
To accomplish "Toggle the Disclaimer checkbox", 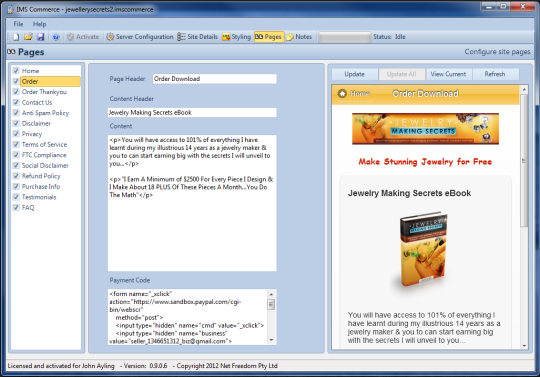I will 16,124.
